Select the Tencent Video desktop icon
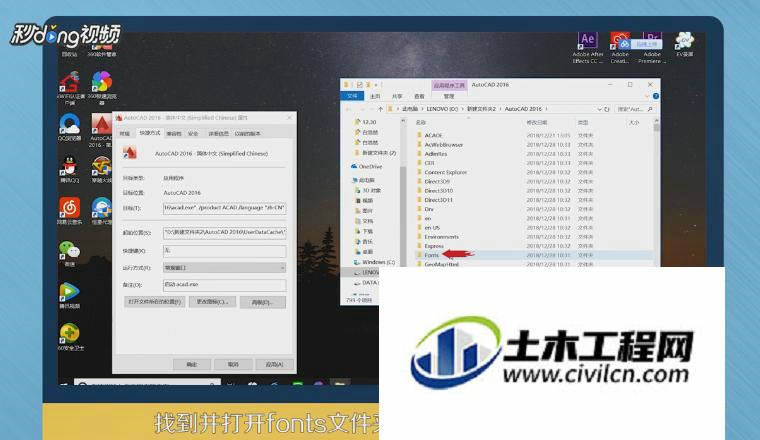The image size is (760, 440). tap(69, 296)
